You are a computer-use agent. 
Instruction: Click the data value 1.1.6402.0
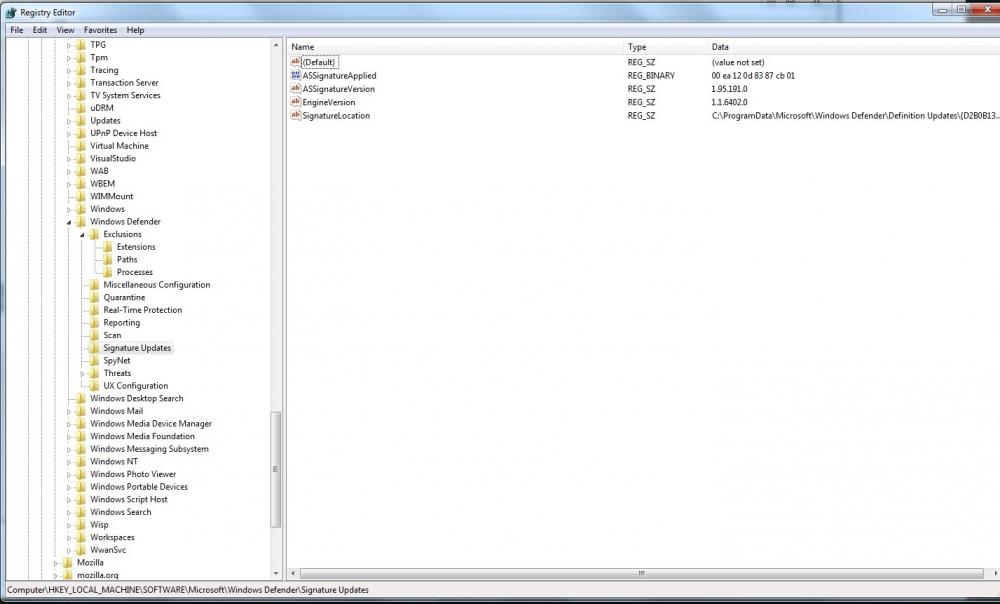point(729,102)
